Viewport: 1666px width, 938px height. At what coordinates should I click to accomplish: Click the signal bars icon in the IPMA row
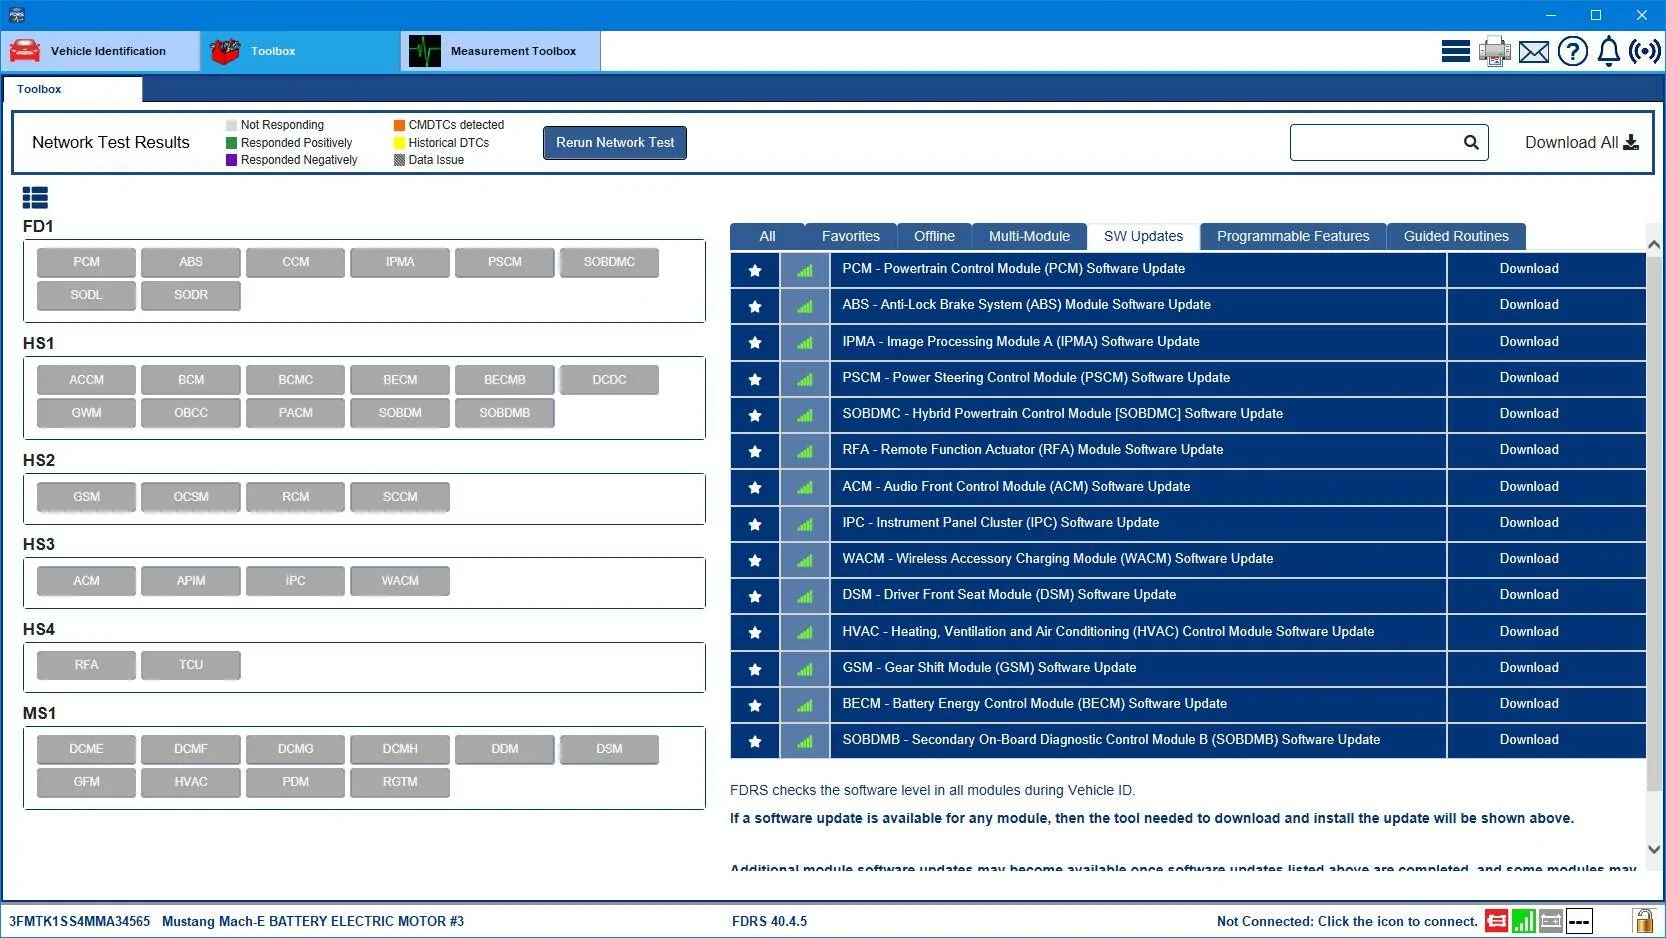coord(805,342)
